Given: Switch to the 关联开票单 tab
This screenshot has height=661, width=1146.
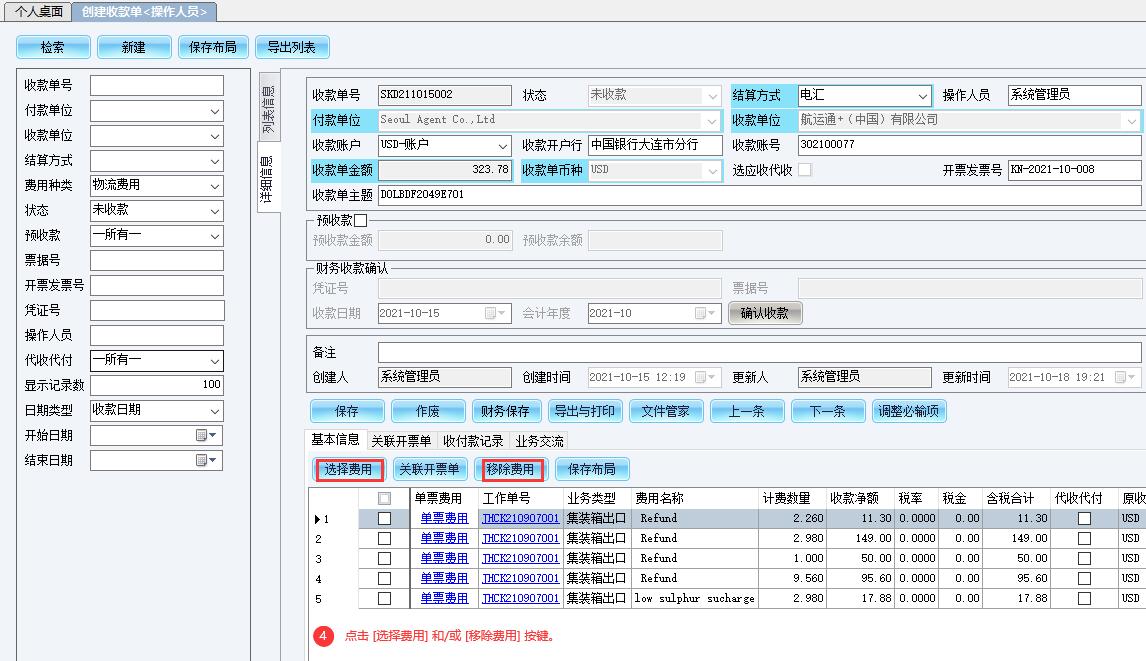Looking at the screenshot, I should tap(401, 441).
